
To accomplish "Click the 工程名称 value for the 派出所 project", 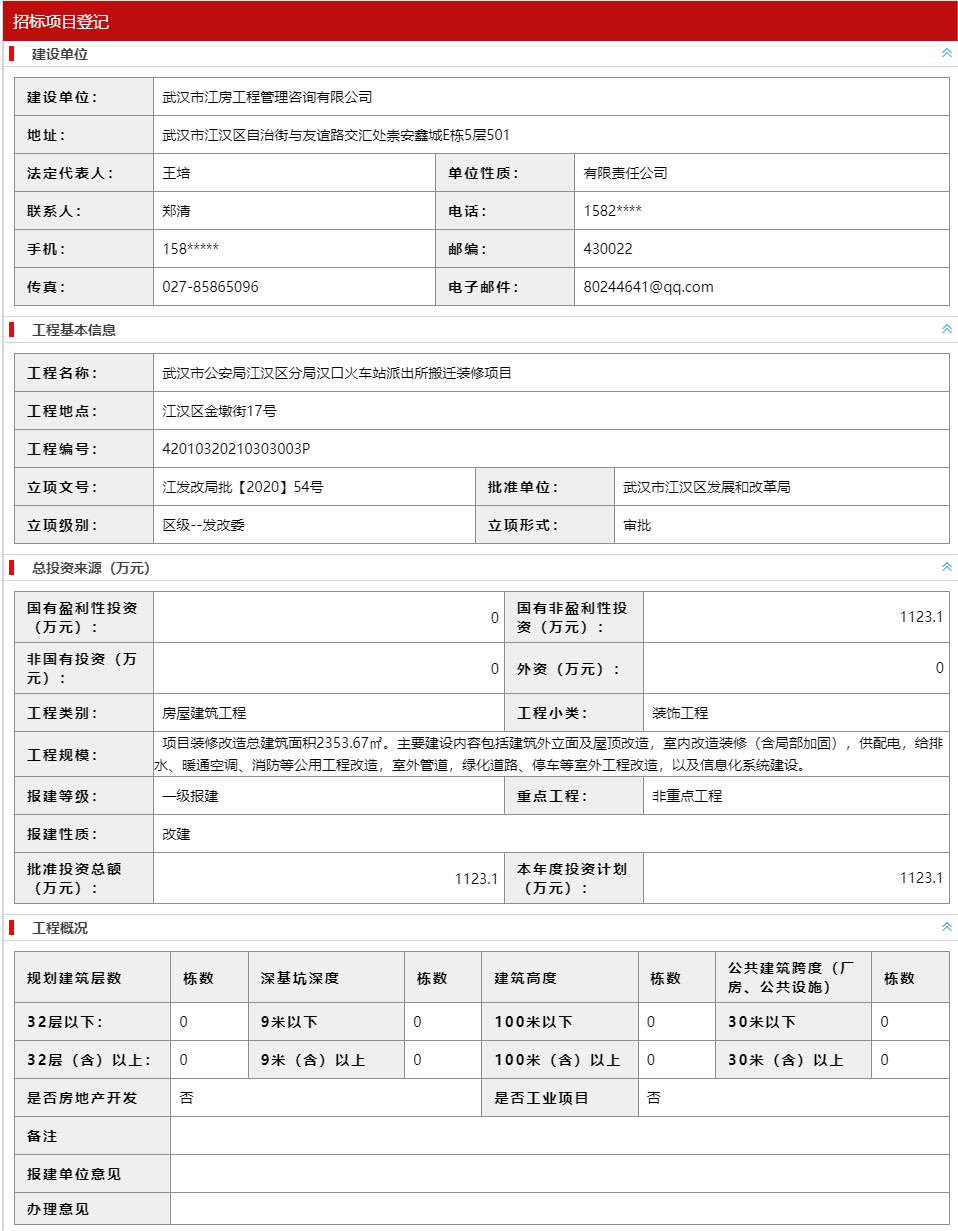I will click(337, 373).
